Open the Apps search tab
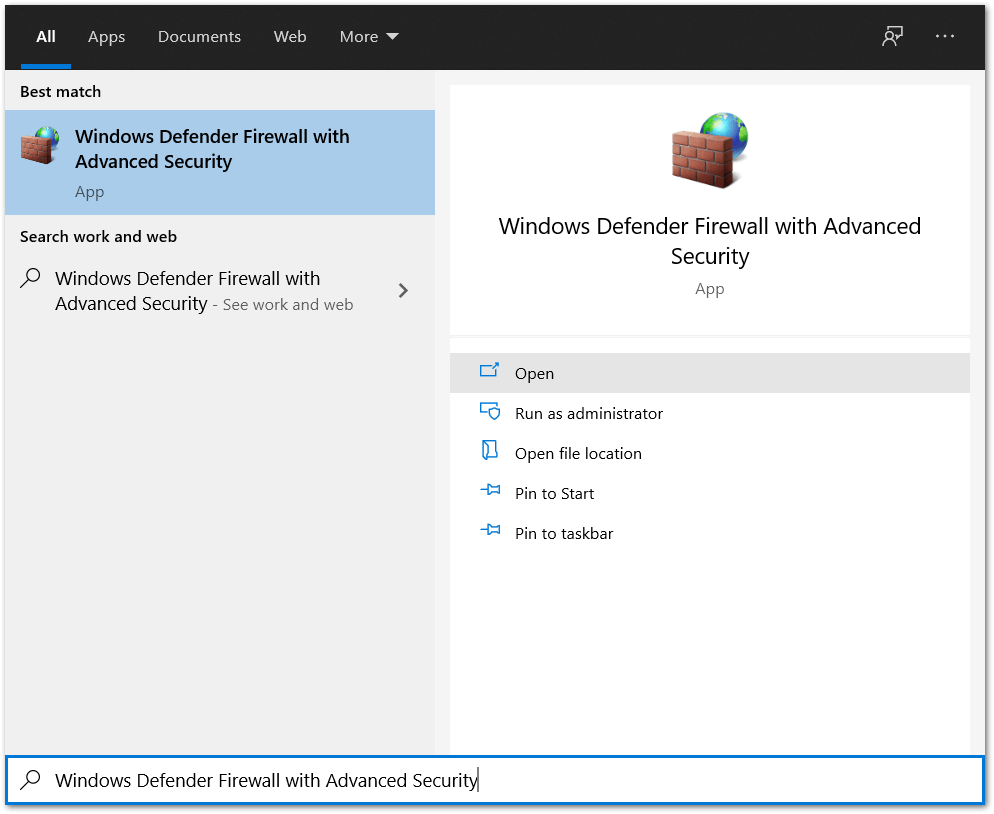Viewport: 994px width, 814px height. coord(106,37)
